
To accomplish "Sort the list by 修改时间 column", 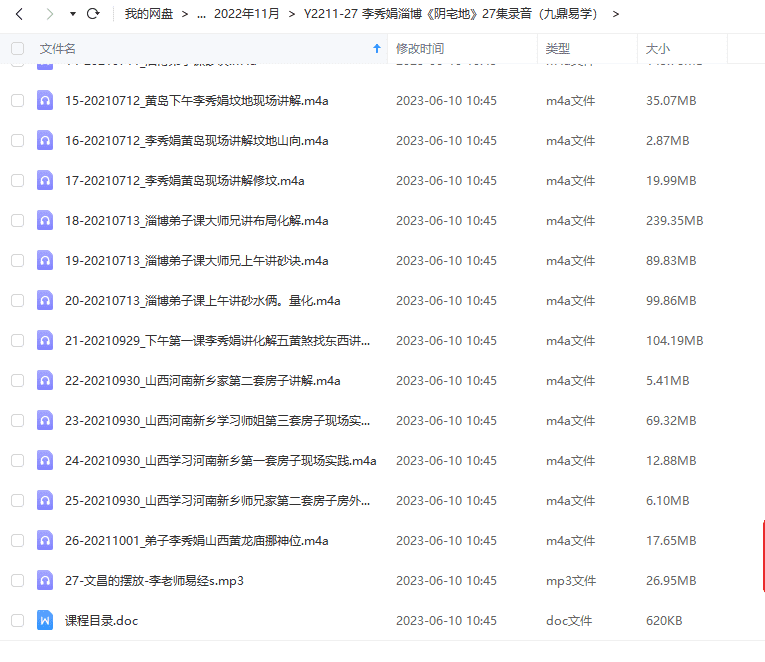I will [420, 48].
